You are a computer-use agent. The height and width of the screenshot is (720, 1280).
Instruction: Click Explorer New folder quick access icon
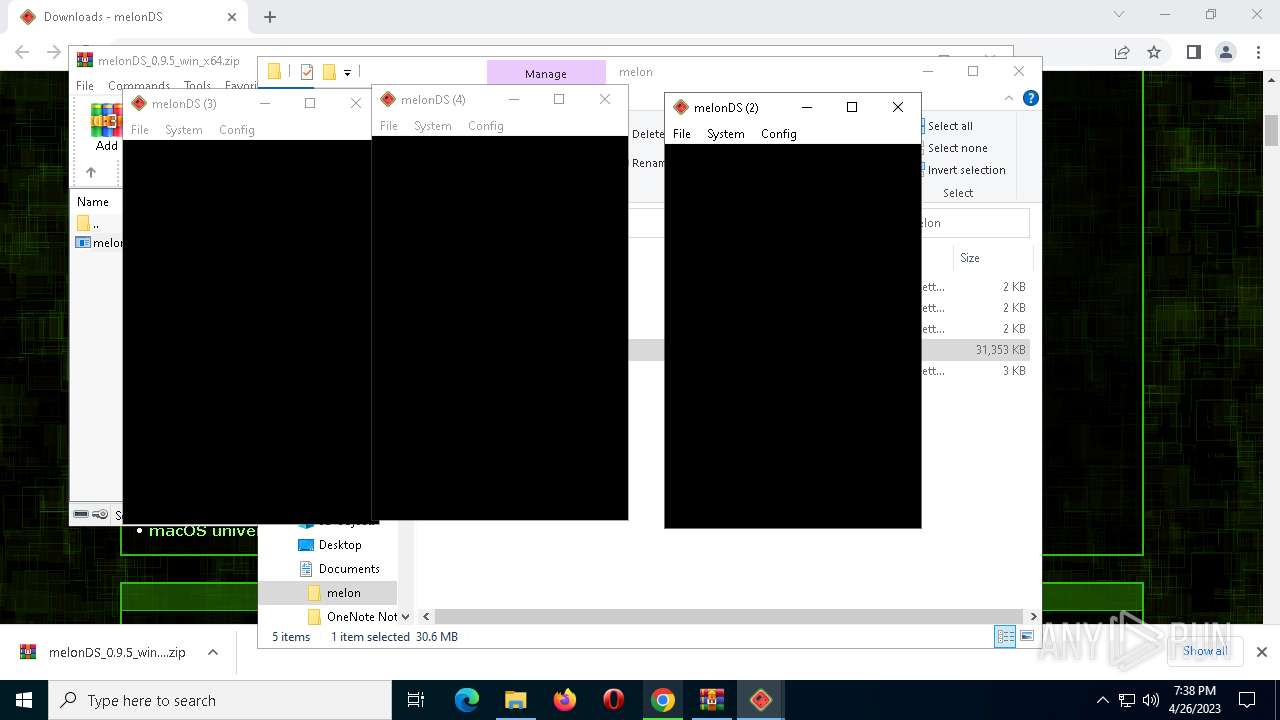click(x=329, y=72)
